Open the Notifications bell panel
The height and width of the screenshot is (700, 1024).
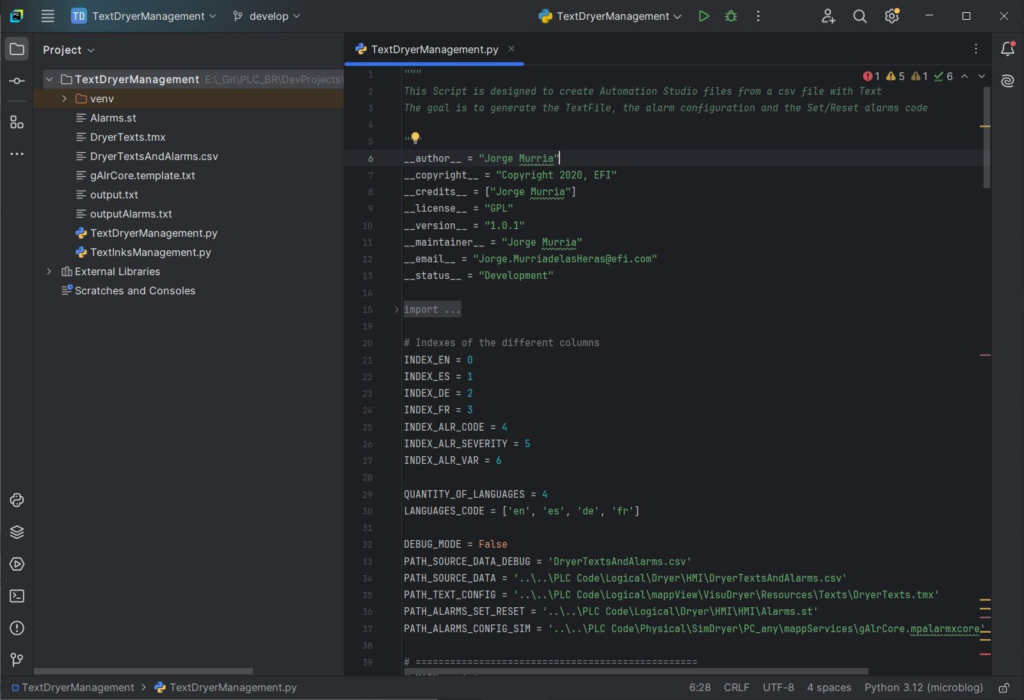tap(1007, 49)
